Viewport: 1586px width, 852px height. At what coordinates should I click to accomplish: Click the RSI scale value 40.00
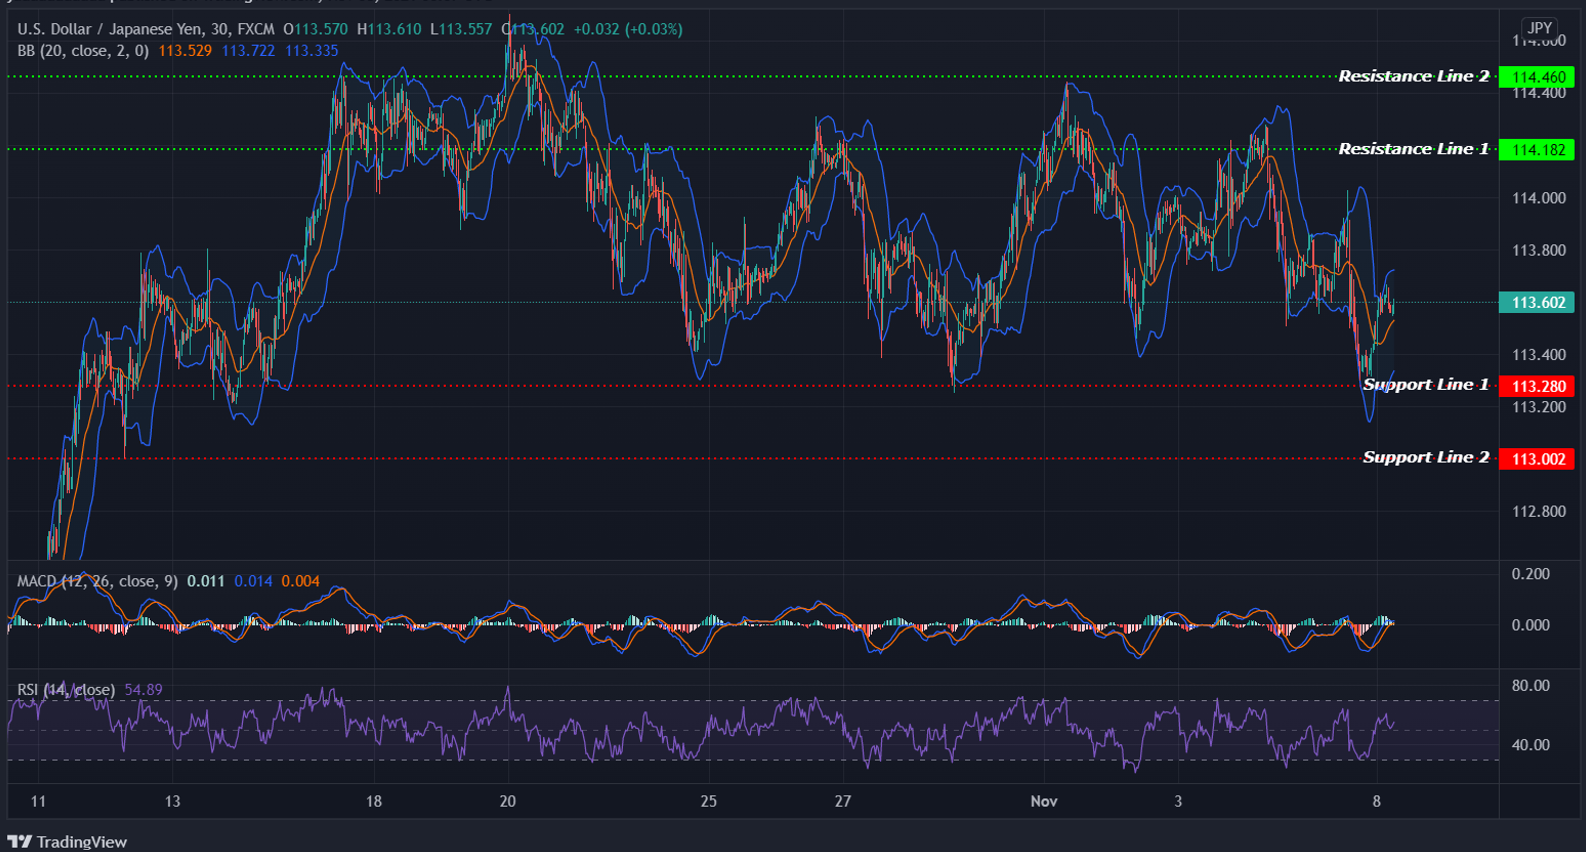1530,745
